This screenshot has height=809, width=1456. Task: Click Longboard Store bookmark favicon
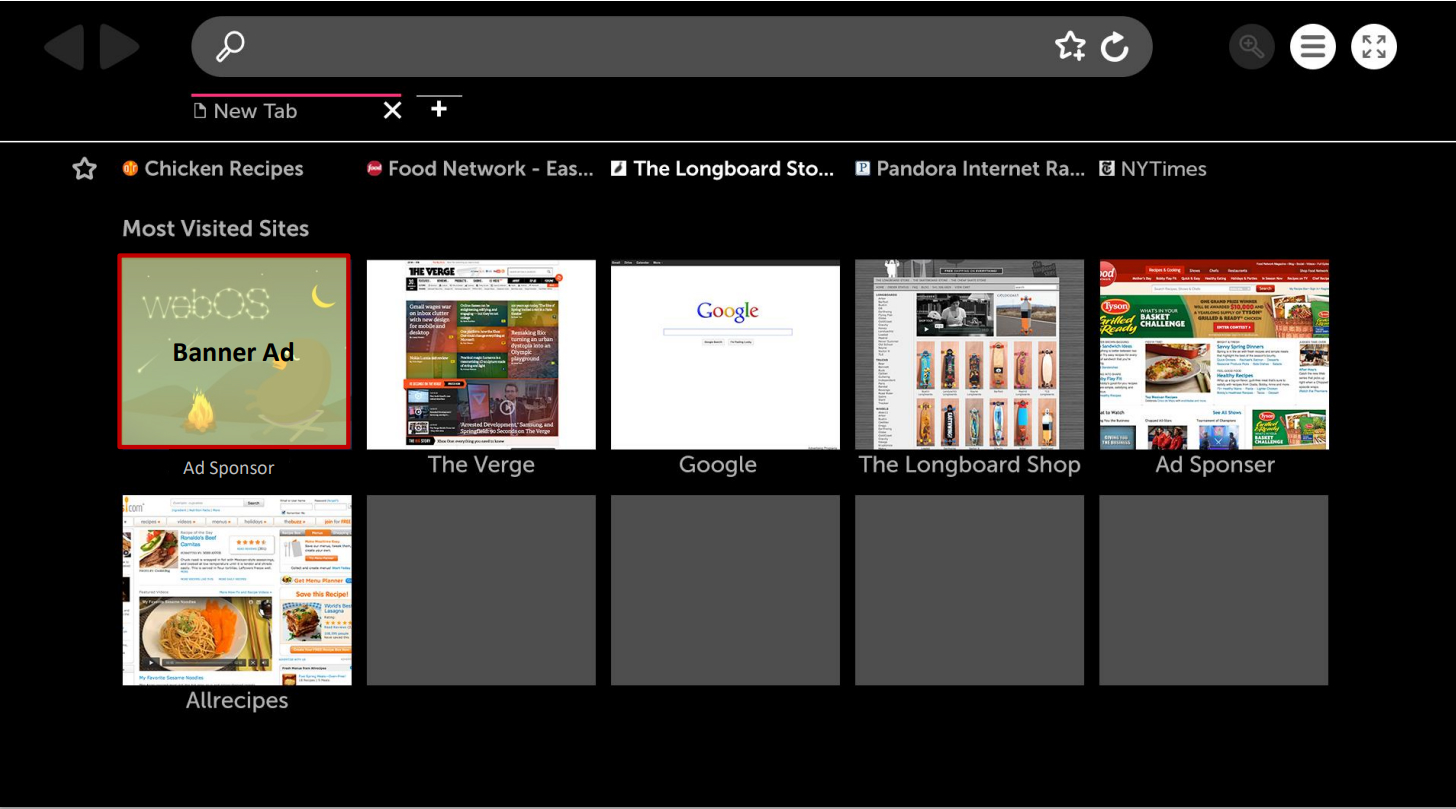coord(619,168)
